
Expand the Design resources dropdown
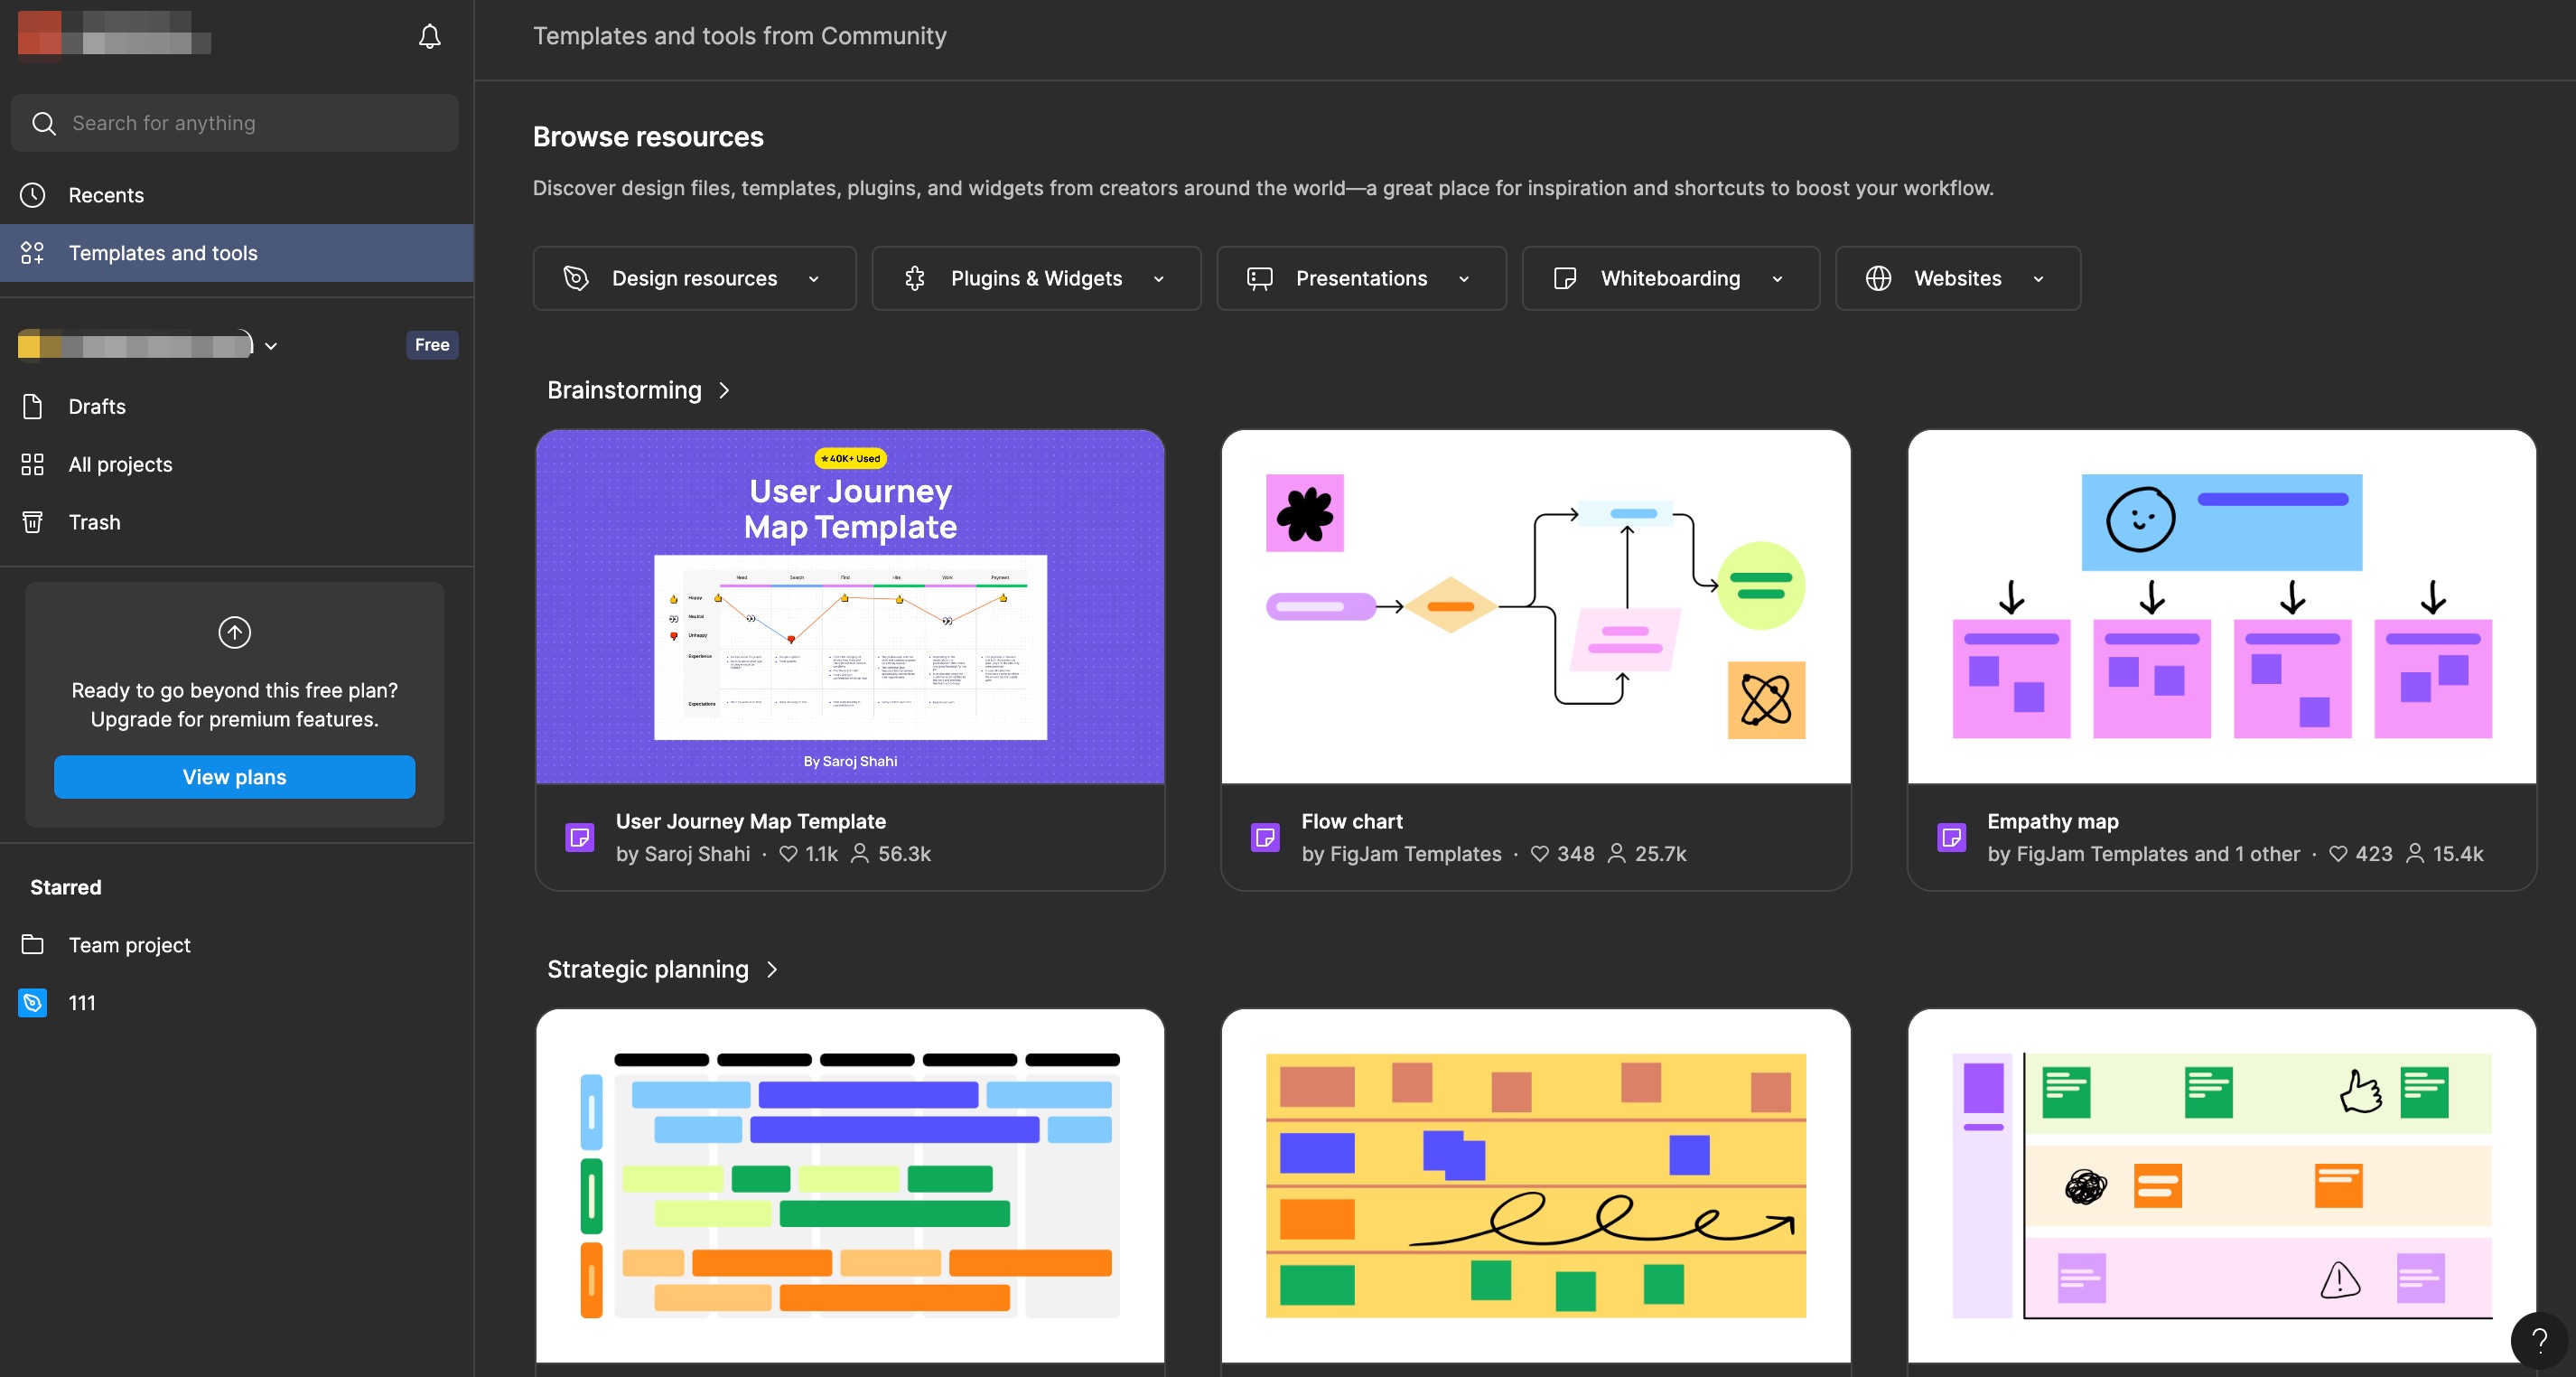click(x=694, y=278)
